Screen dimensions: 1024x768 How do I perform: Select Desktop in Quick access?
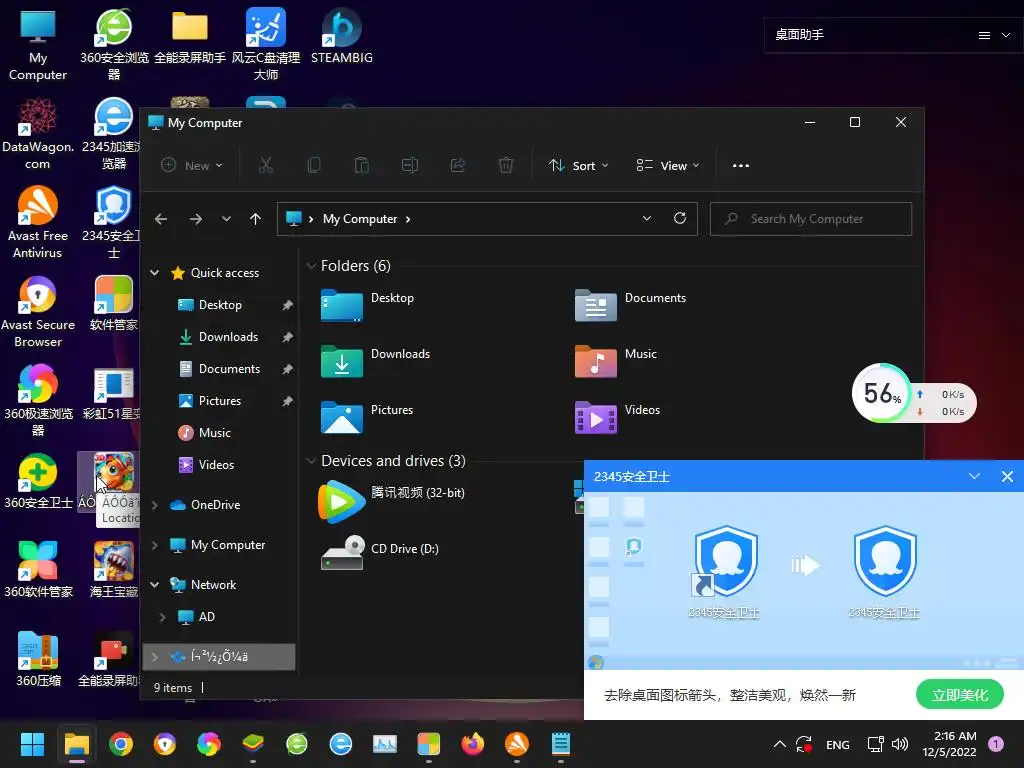(x=219, y=305)
